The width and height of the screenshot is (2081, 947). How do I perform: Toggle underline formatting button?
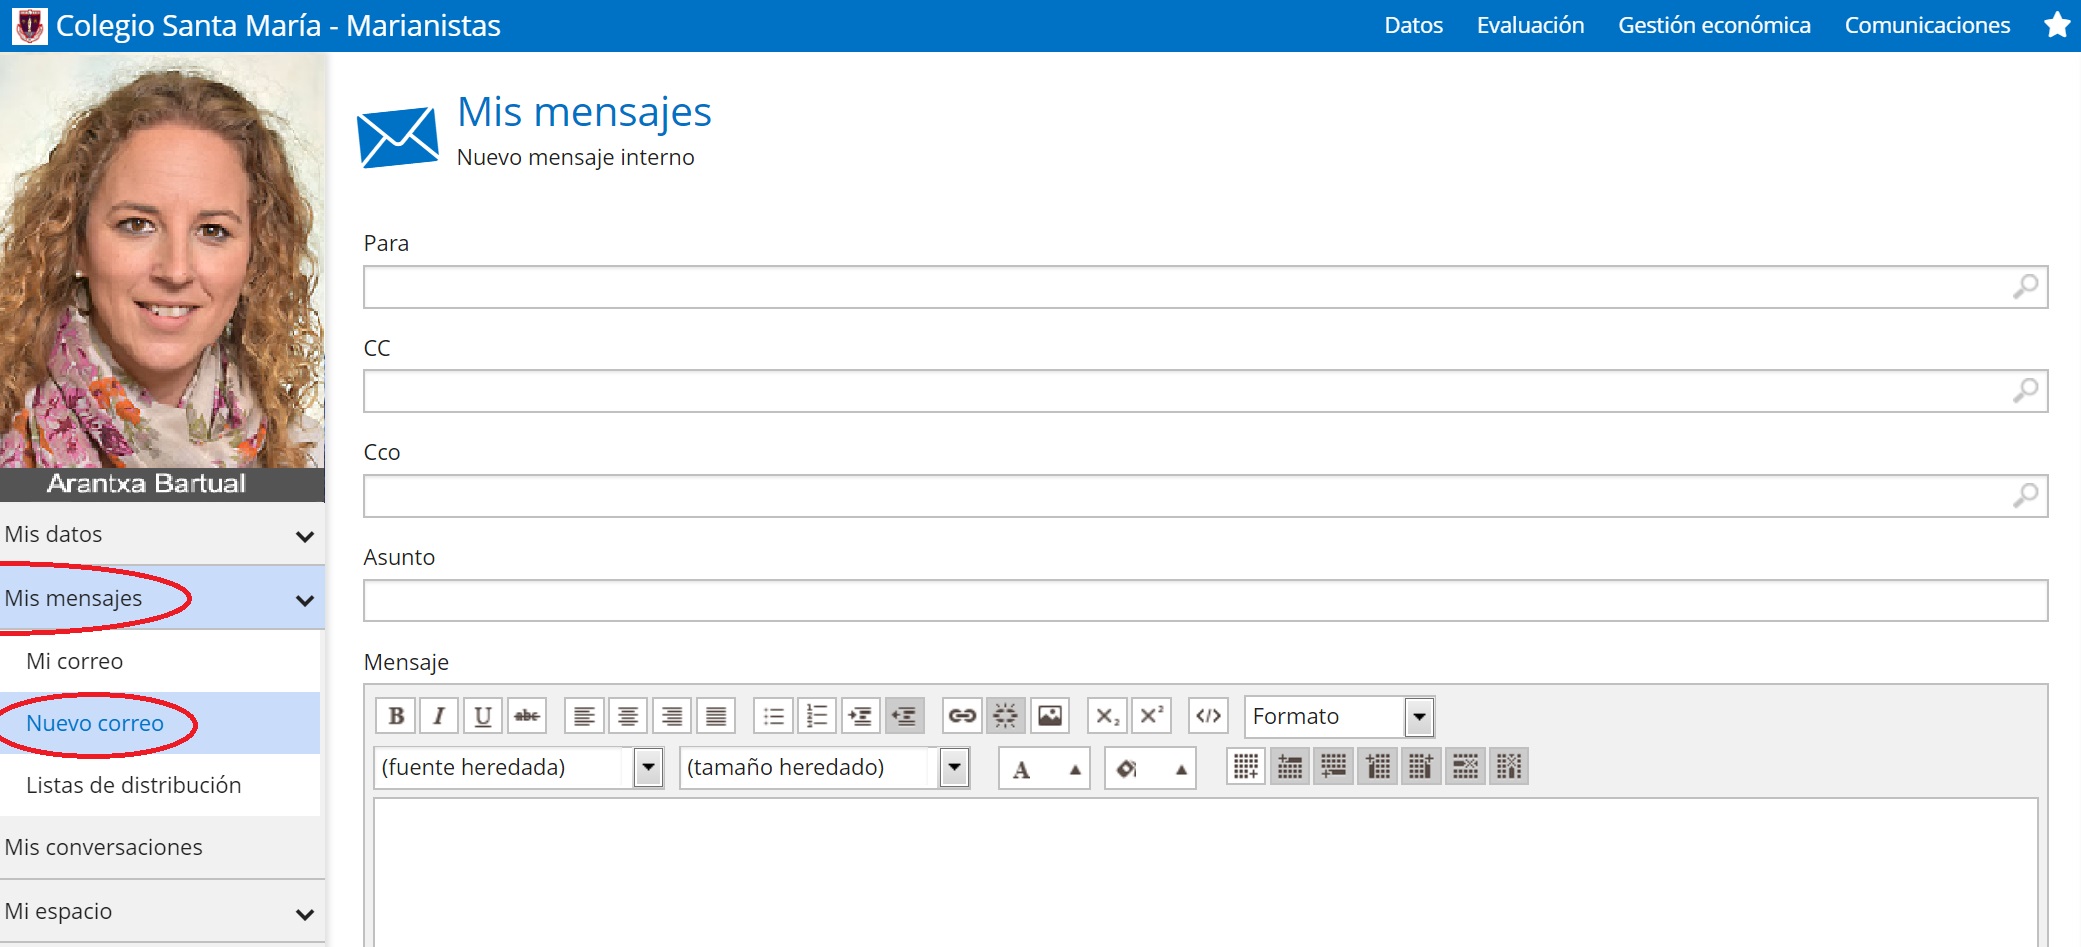(483, 716)
